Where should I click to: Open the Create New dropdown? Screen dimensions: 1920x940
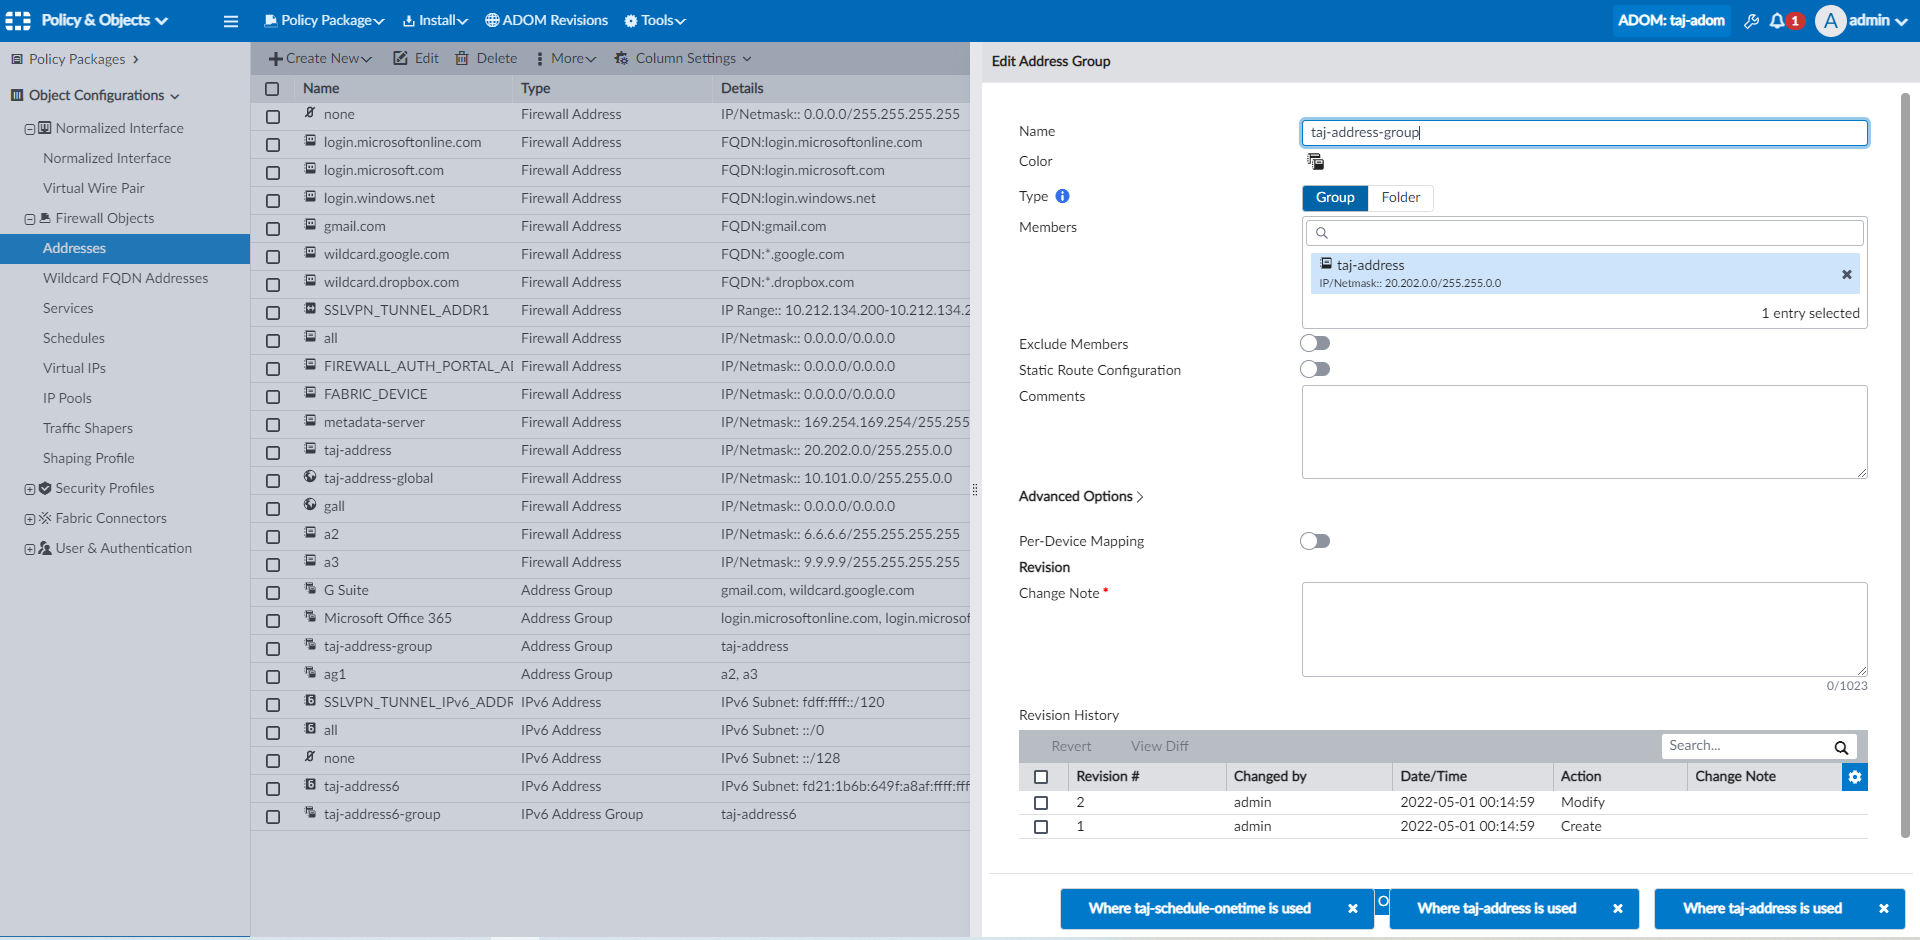pos(320,59)
